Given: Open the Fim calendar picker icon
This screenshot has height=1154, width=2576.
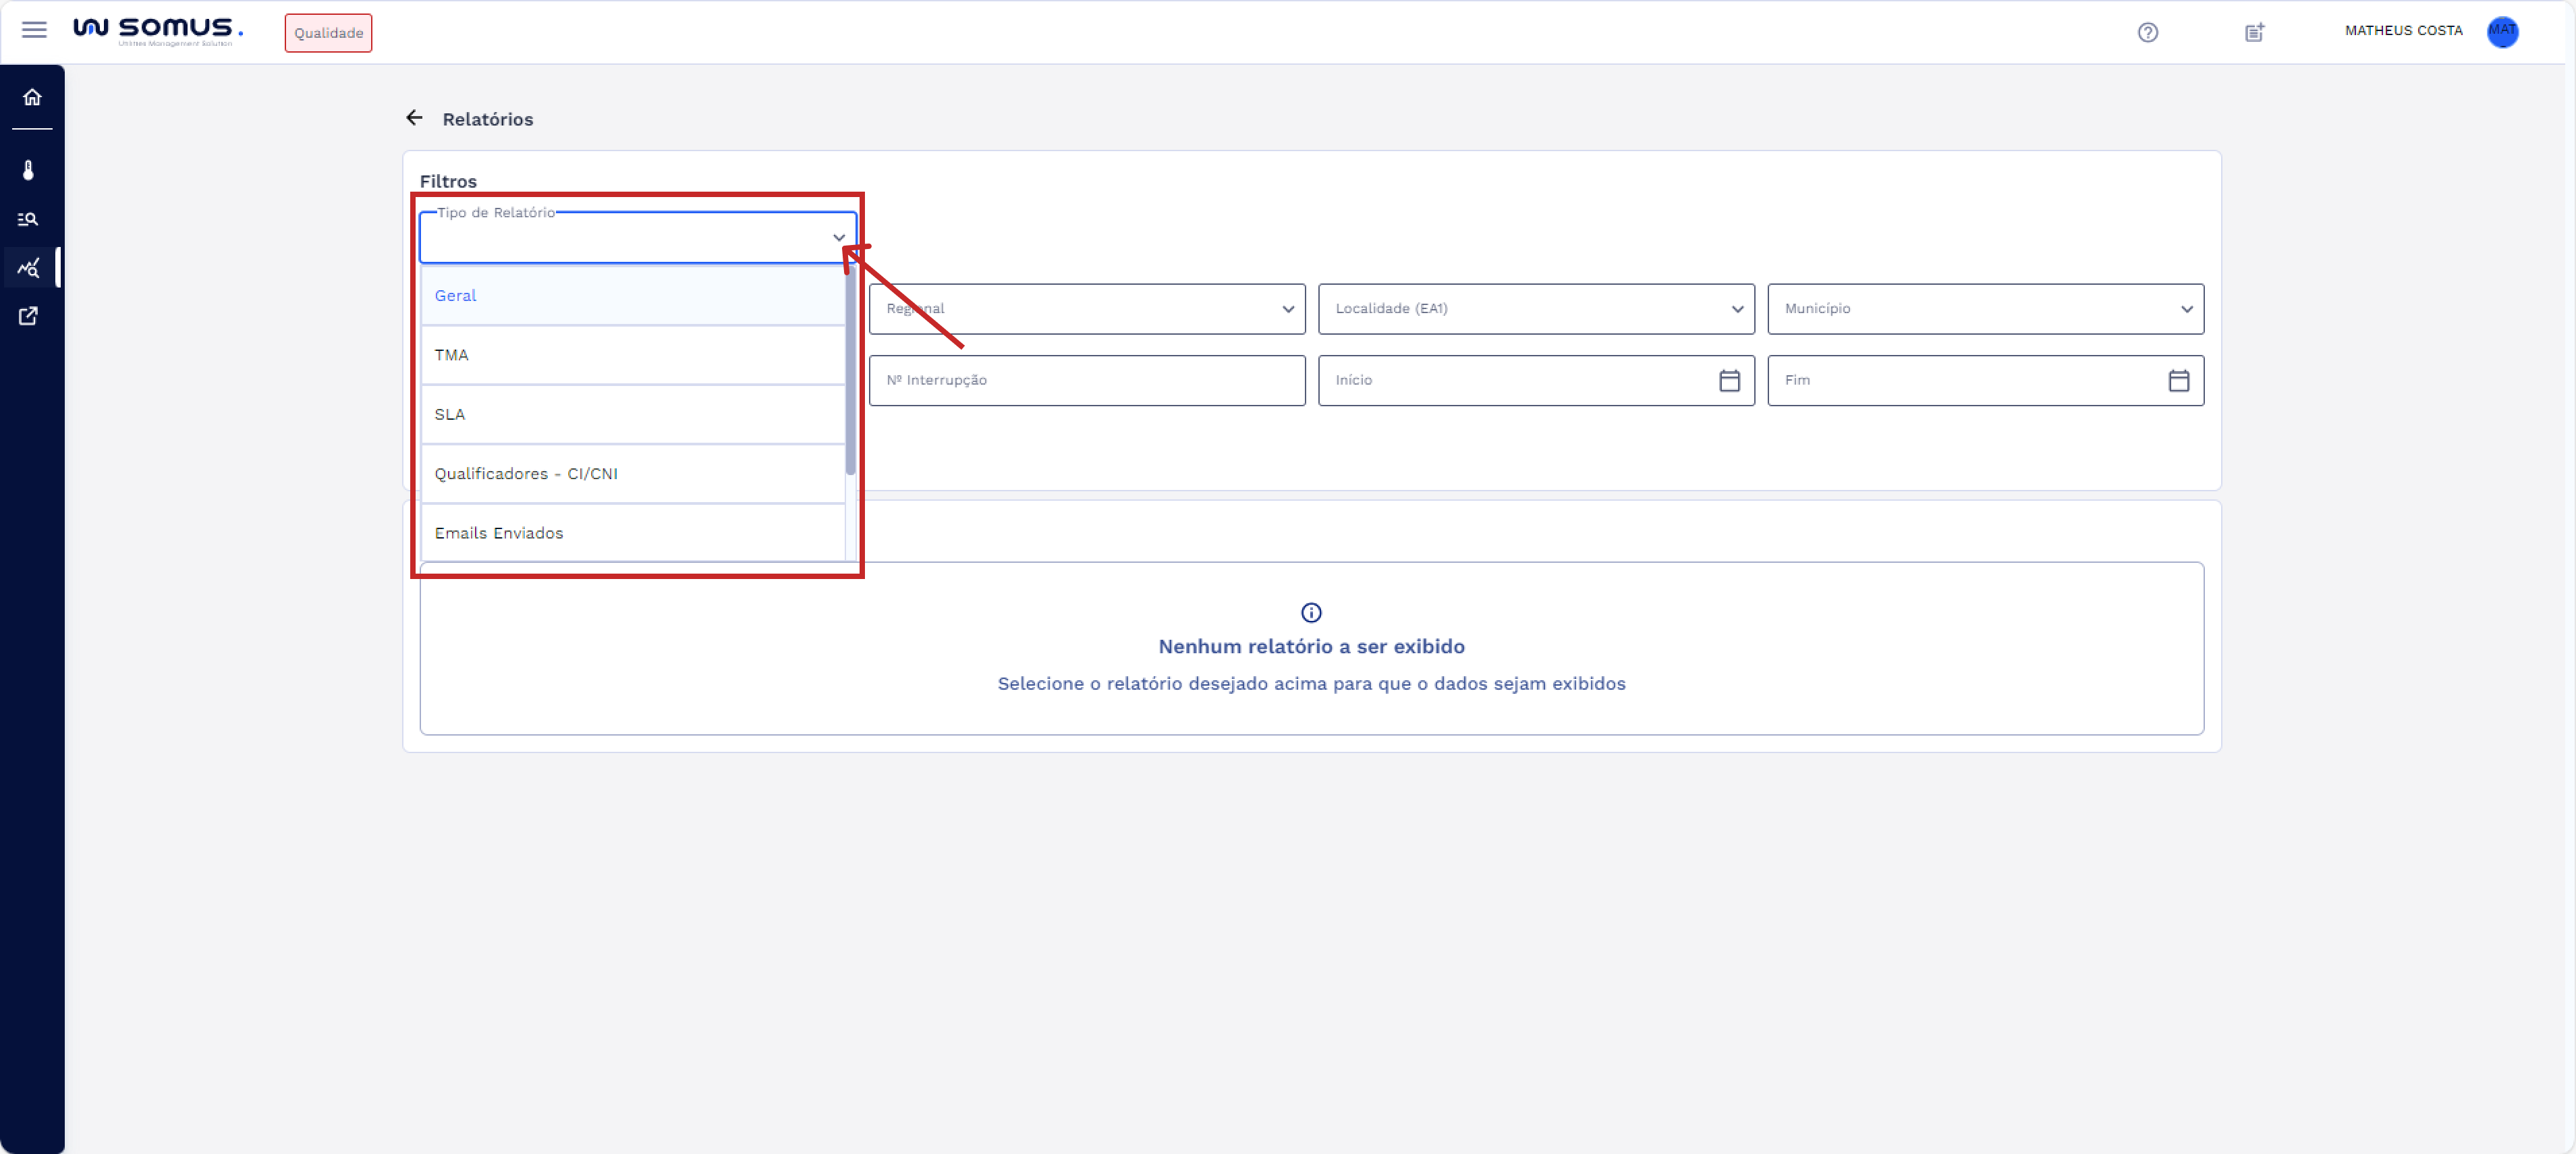Looking at the screenshot, I should (2178, 380).
